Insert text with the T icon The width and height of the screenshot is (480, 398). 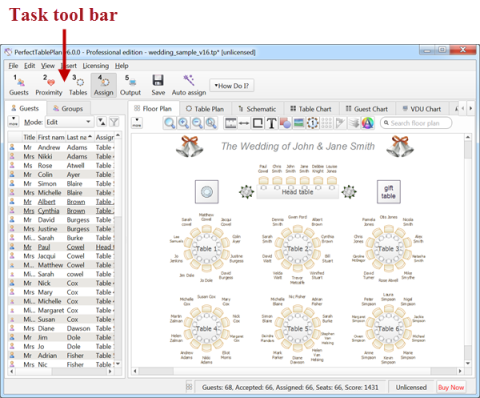271,123
